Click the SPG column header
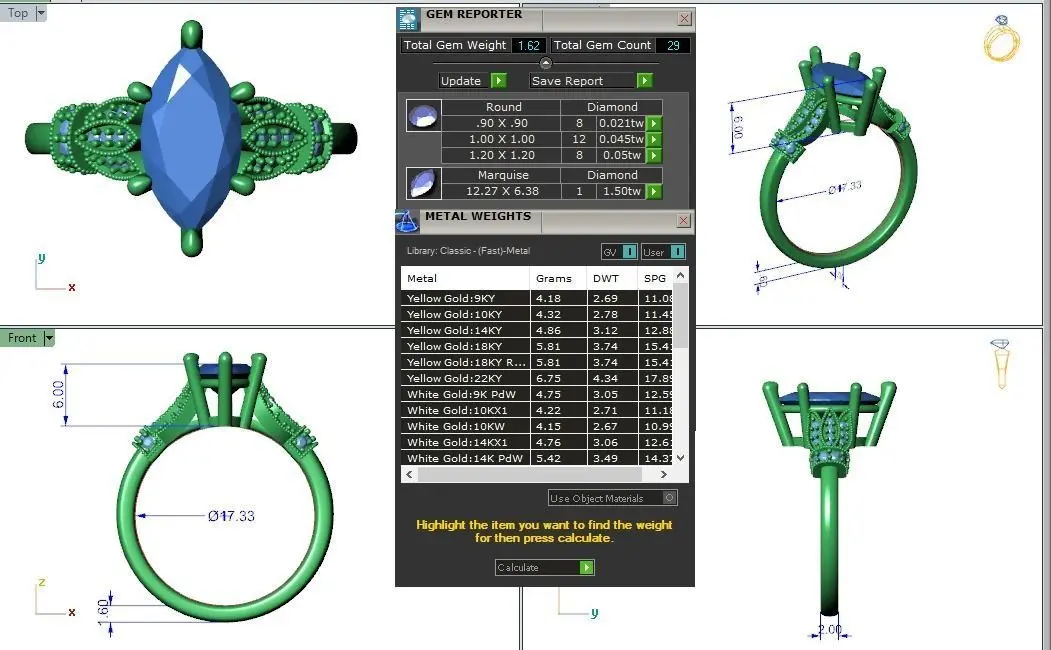Image resolution: width=1051 pixels, height=650 pixels. [655, 279]
